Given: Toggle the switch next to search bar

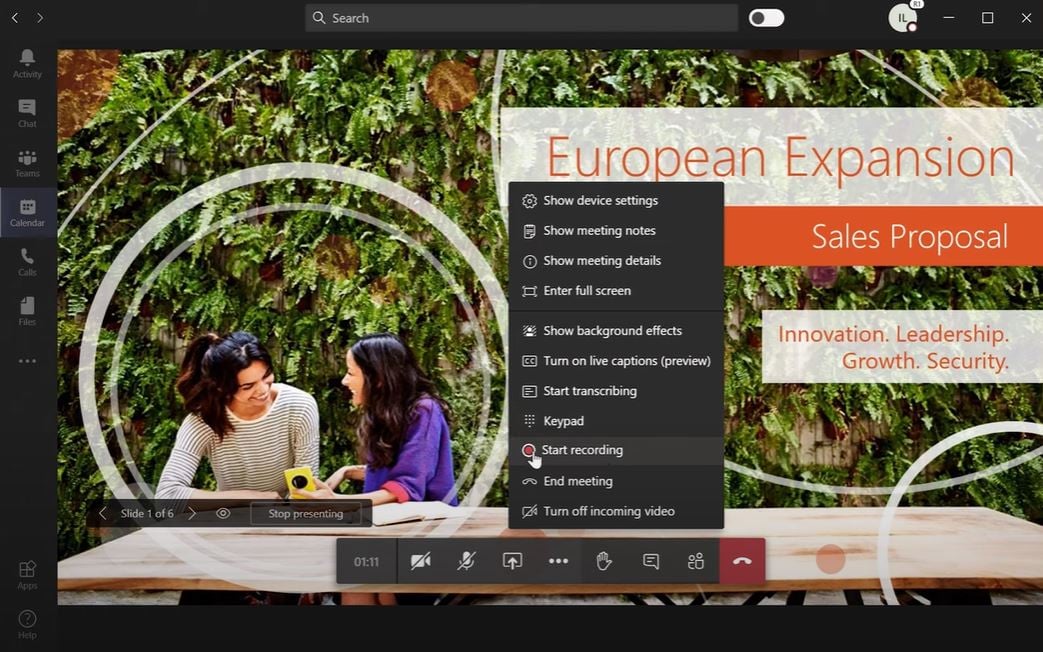Looking at the screenshot, I should (x=766, y=18).
